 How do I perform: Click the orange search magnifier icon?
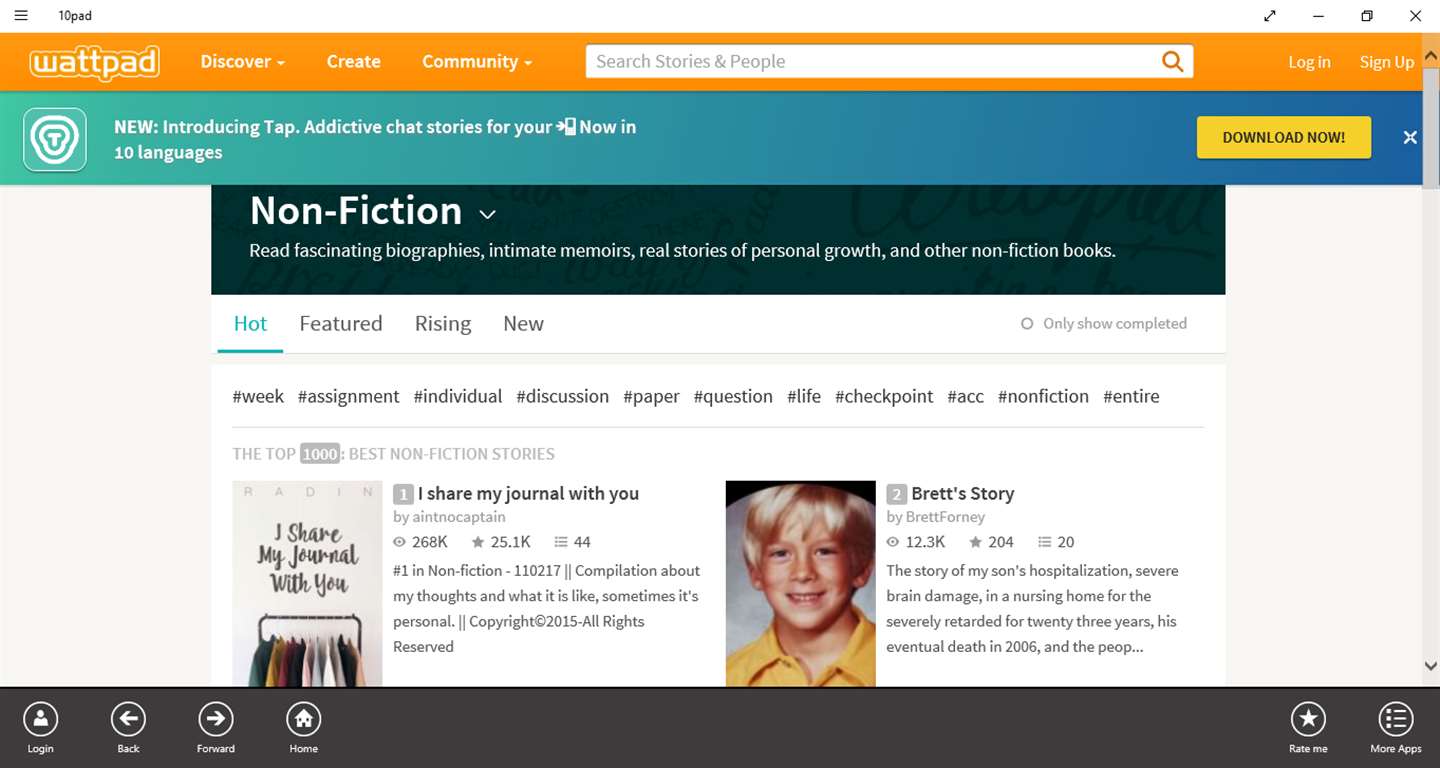pos(1172,61)
